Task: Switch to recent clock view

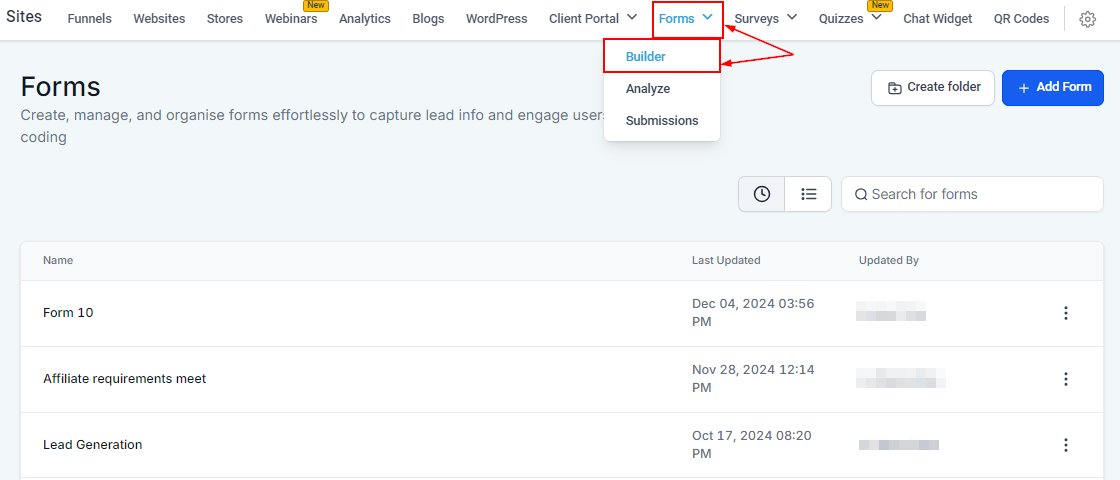Action: click(762, 194)
